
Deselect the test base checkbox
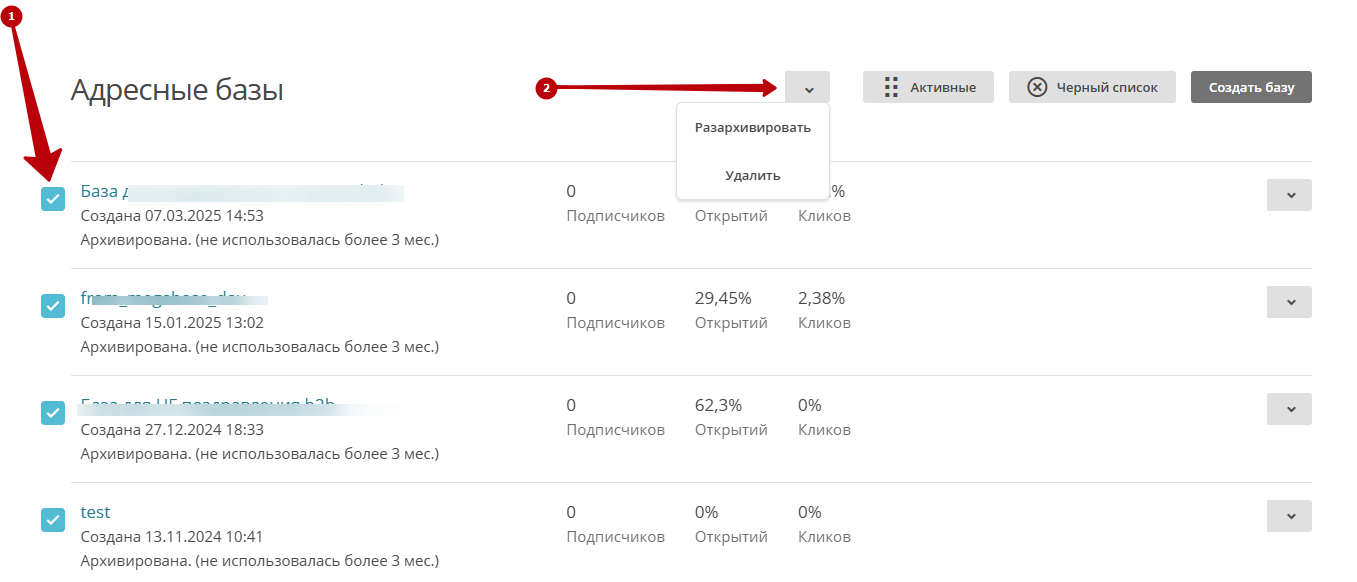tap(53, 520)
